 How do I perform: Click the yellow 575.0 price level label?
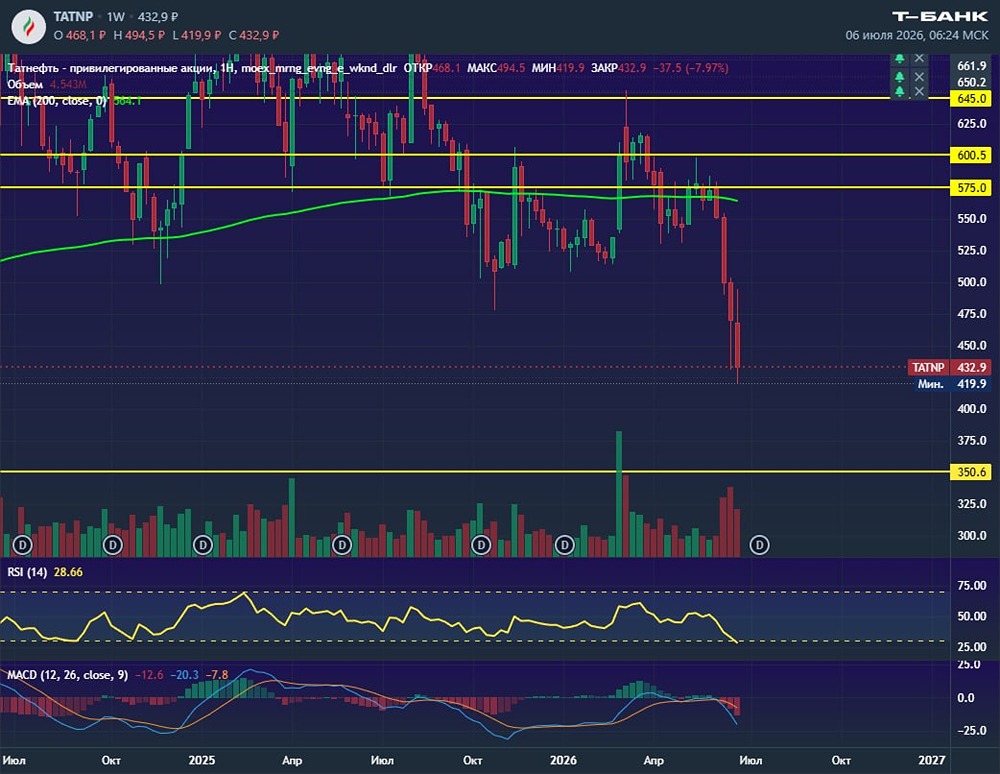[971, 187]
